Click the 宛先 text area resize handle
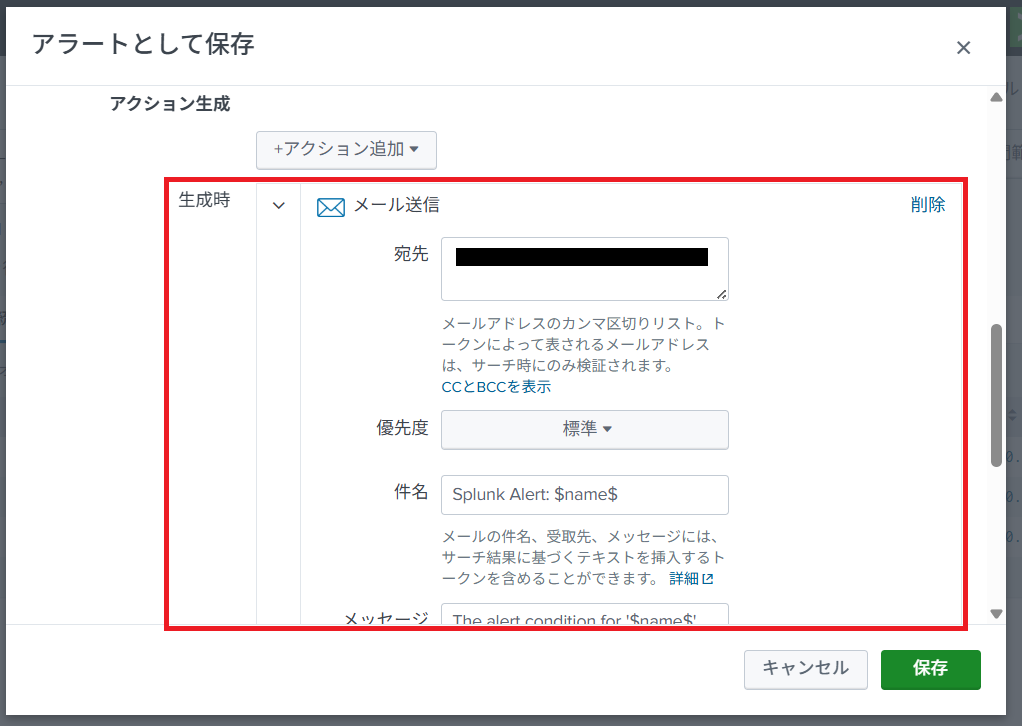This screenshot has width=1022, height=726. pyautogui.click(x=722, y=293)
